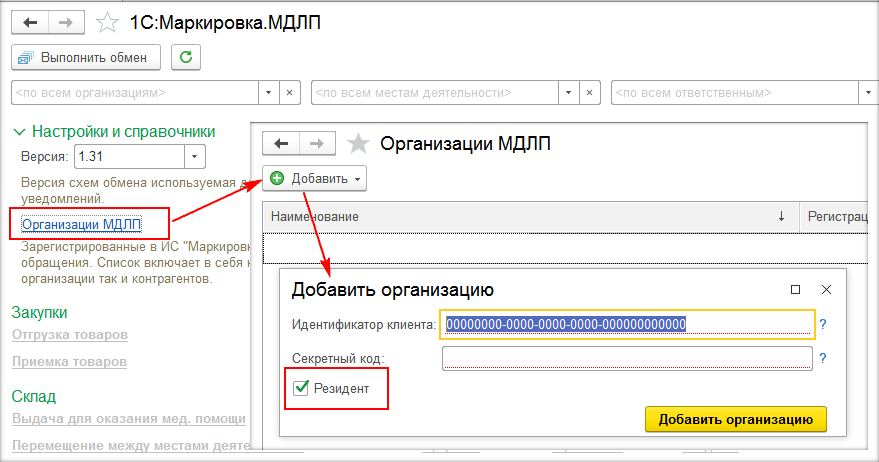Click the 'по всем ответственным' filter field

coord(735,93)
